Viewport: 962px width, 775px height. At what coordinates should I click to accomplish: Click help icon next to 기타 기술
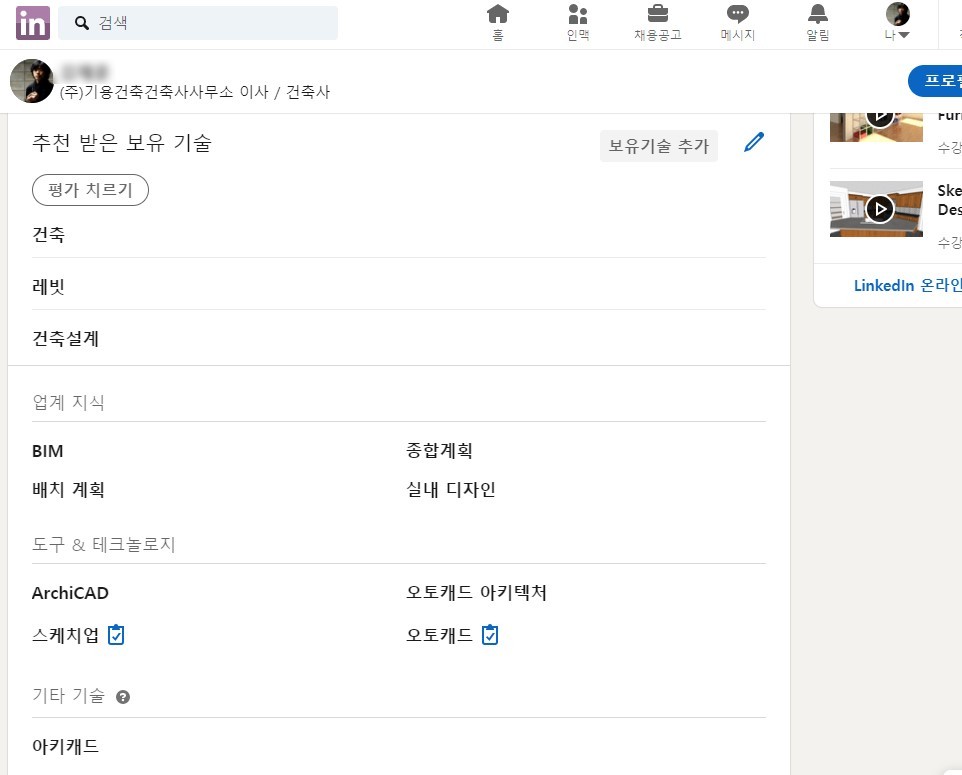(123, 697)
